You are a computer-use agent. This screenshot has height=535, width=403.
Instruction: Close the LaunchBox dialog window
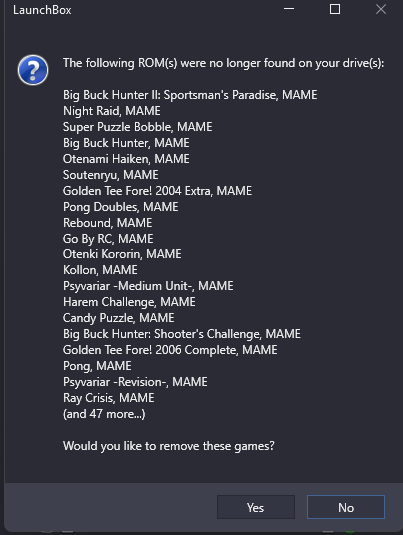(381, 9)
